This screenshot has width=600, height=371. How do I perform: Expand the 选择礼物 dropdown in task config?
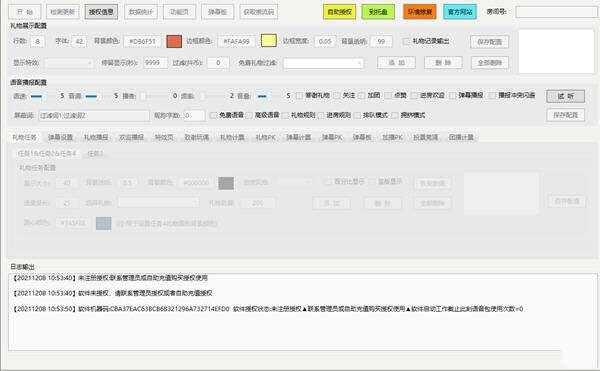point(158,203)
